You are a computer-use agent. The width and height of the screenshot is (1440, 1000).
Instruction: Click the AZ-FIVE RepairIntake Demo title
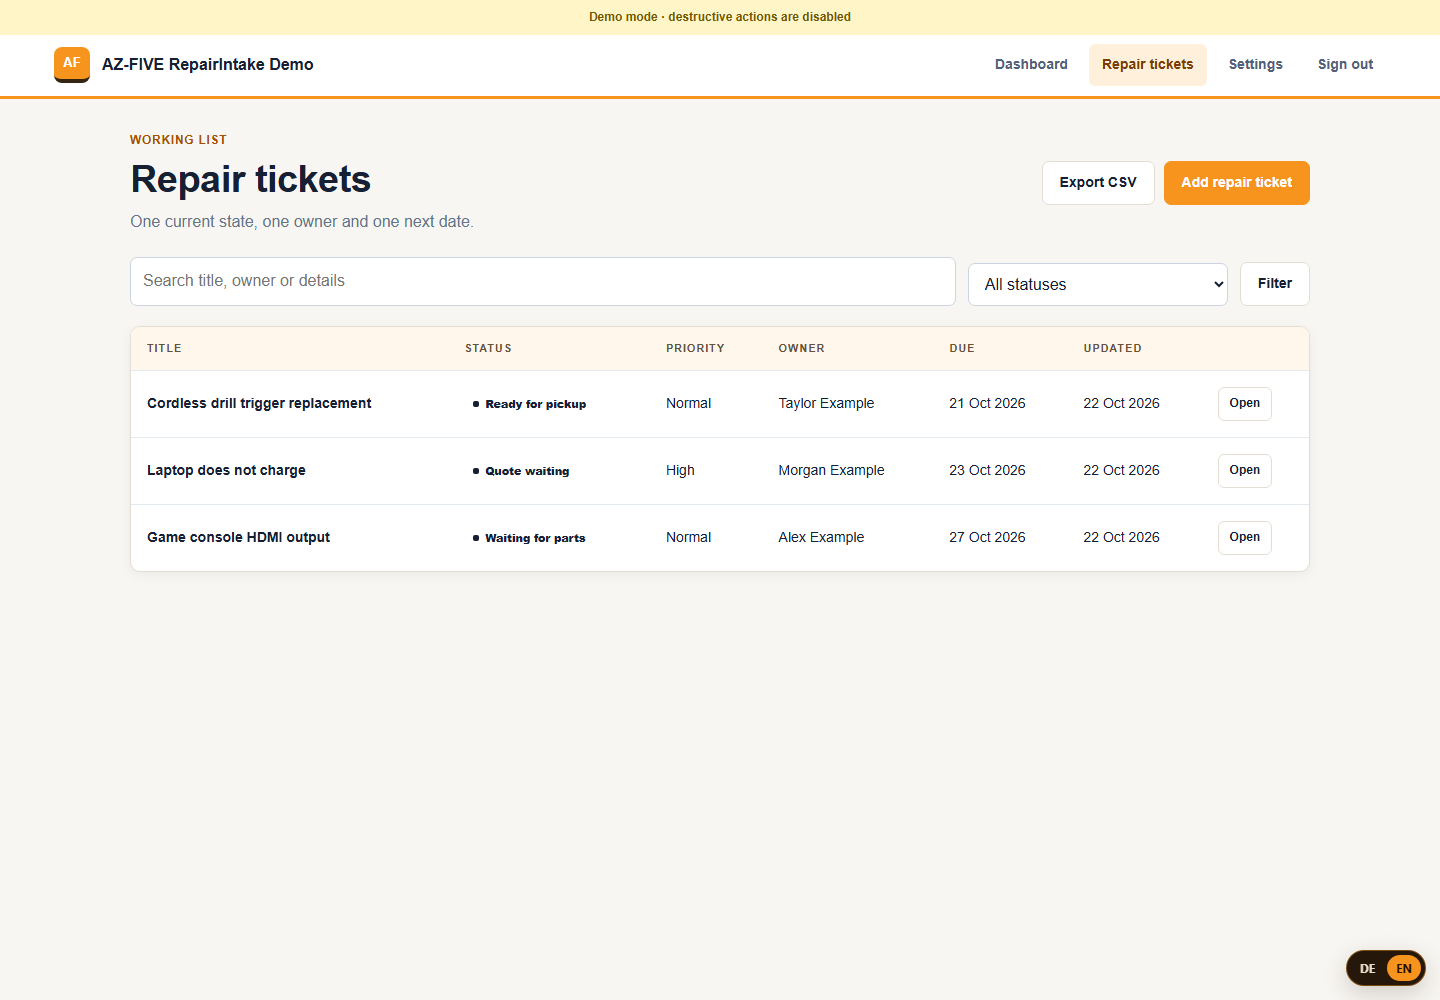(x=208, y=64)
